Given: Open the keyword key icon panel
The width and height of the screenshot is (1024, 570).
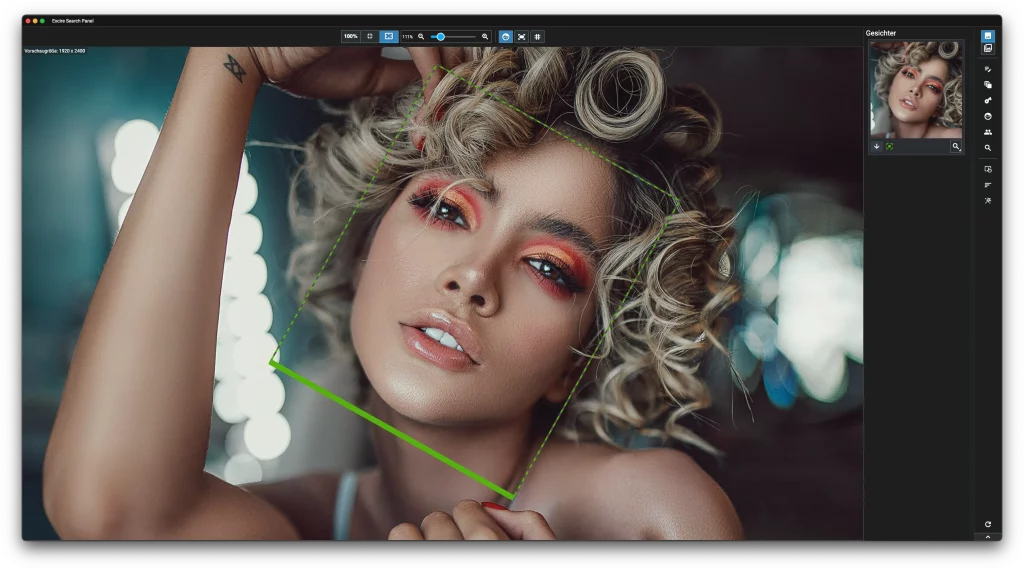Looking at the screenshot, I should (988, 100).
